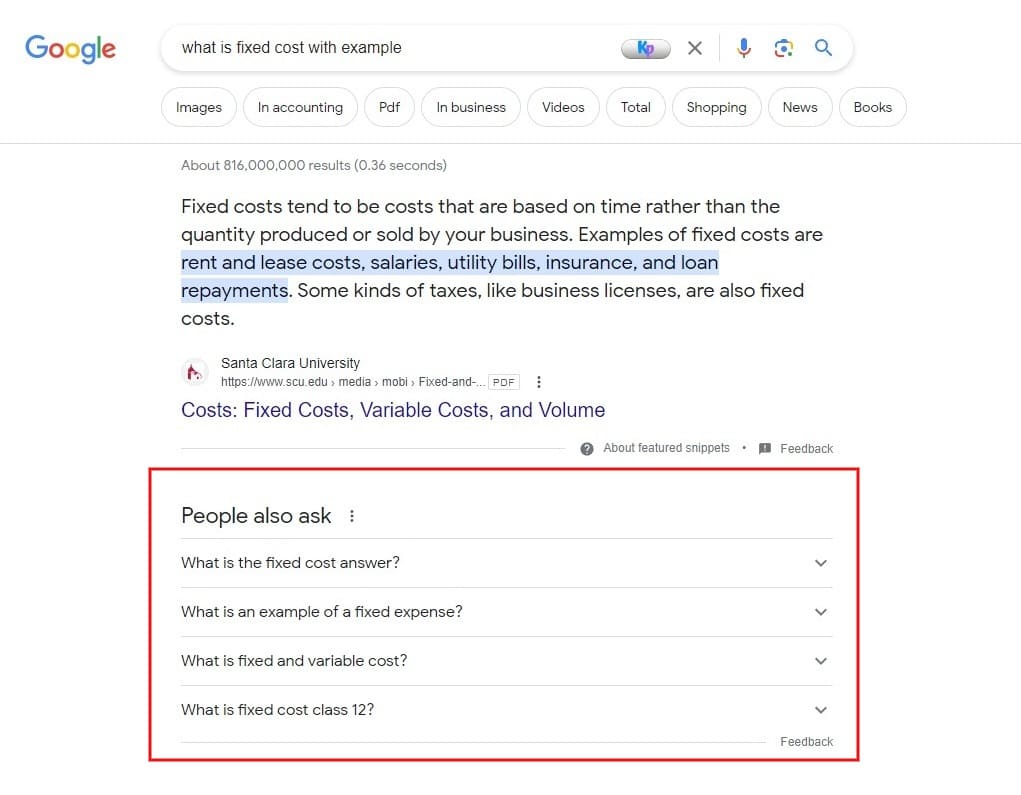Click the magnifying glass search icon
The width and height of the screenshot is (1021, 795).
(x=823, y=48)
